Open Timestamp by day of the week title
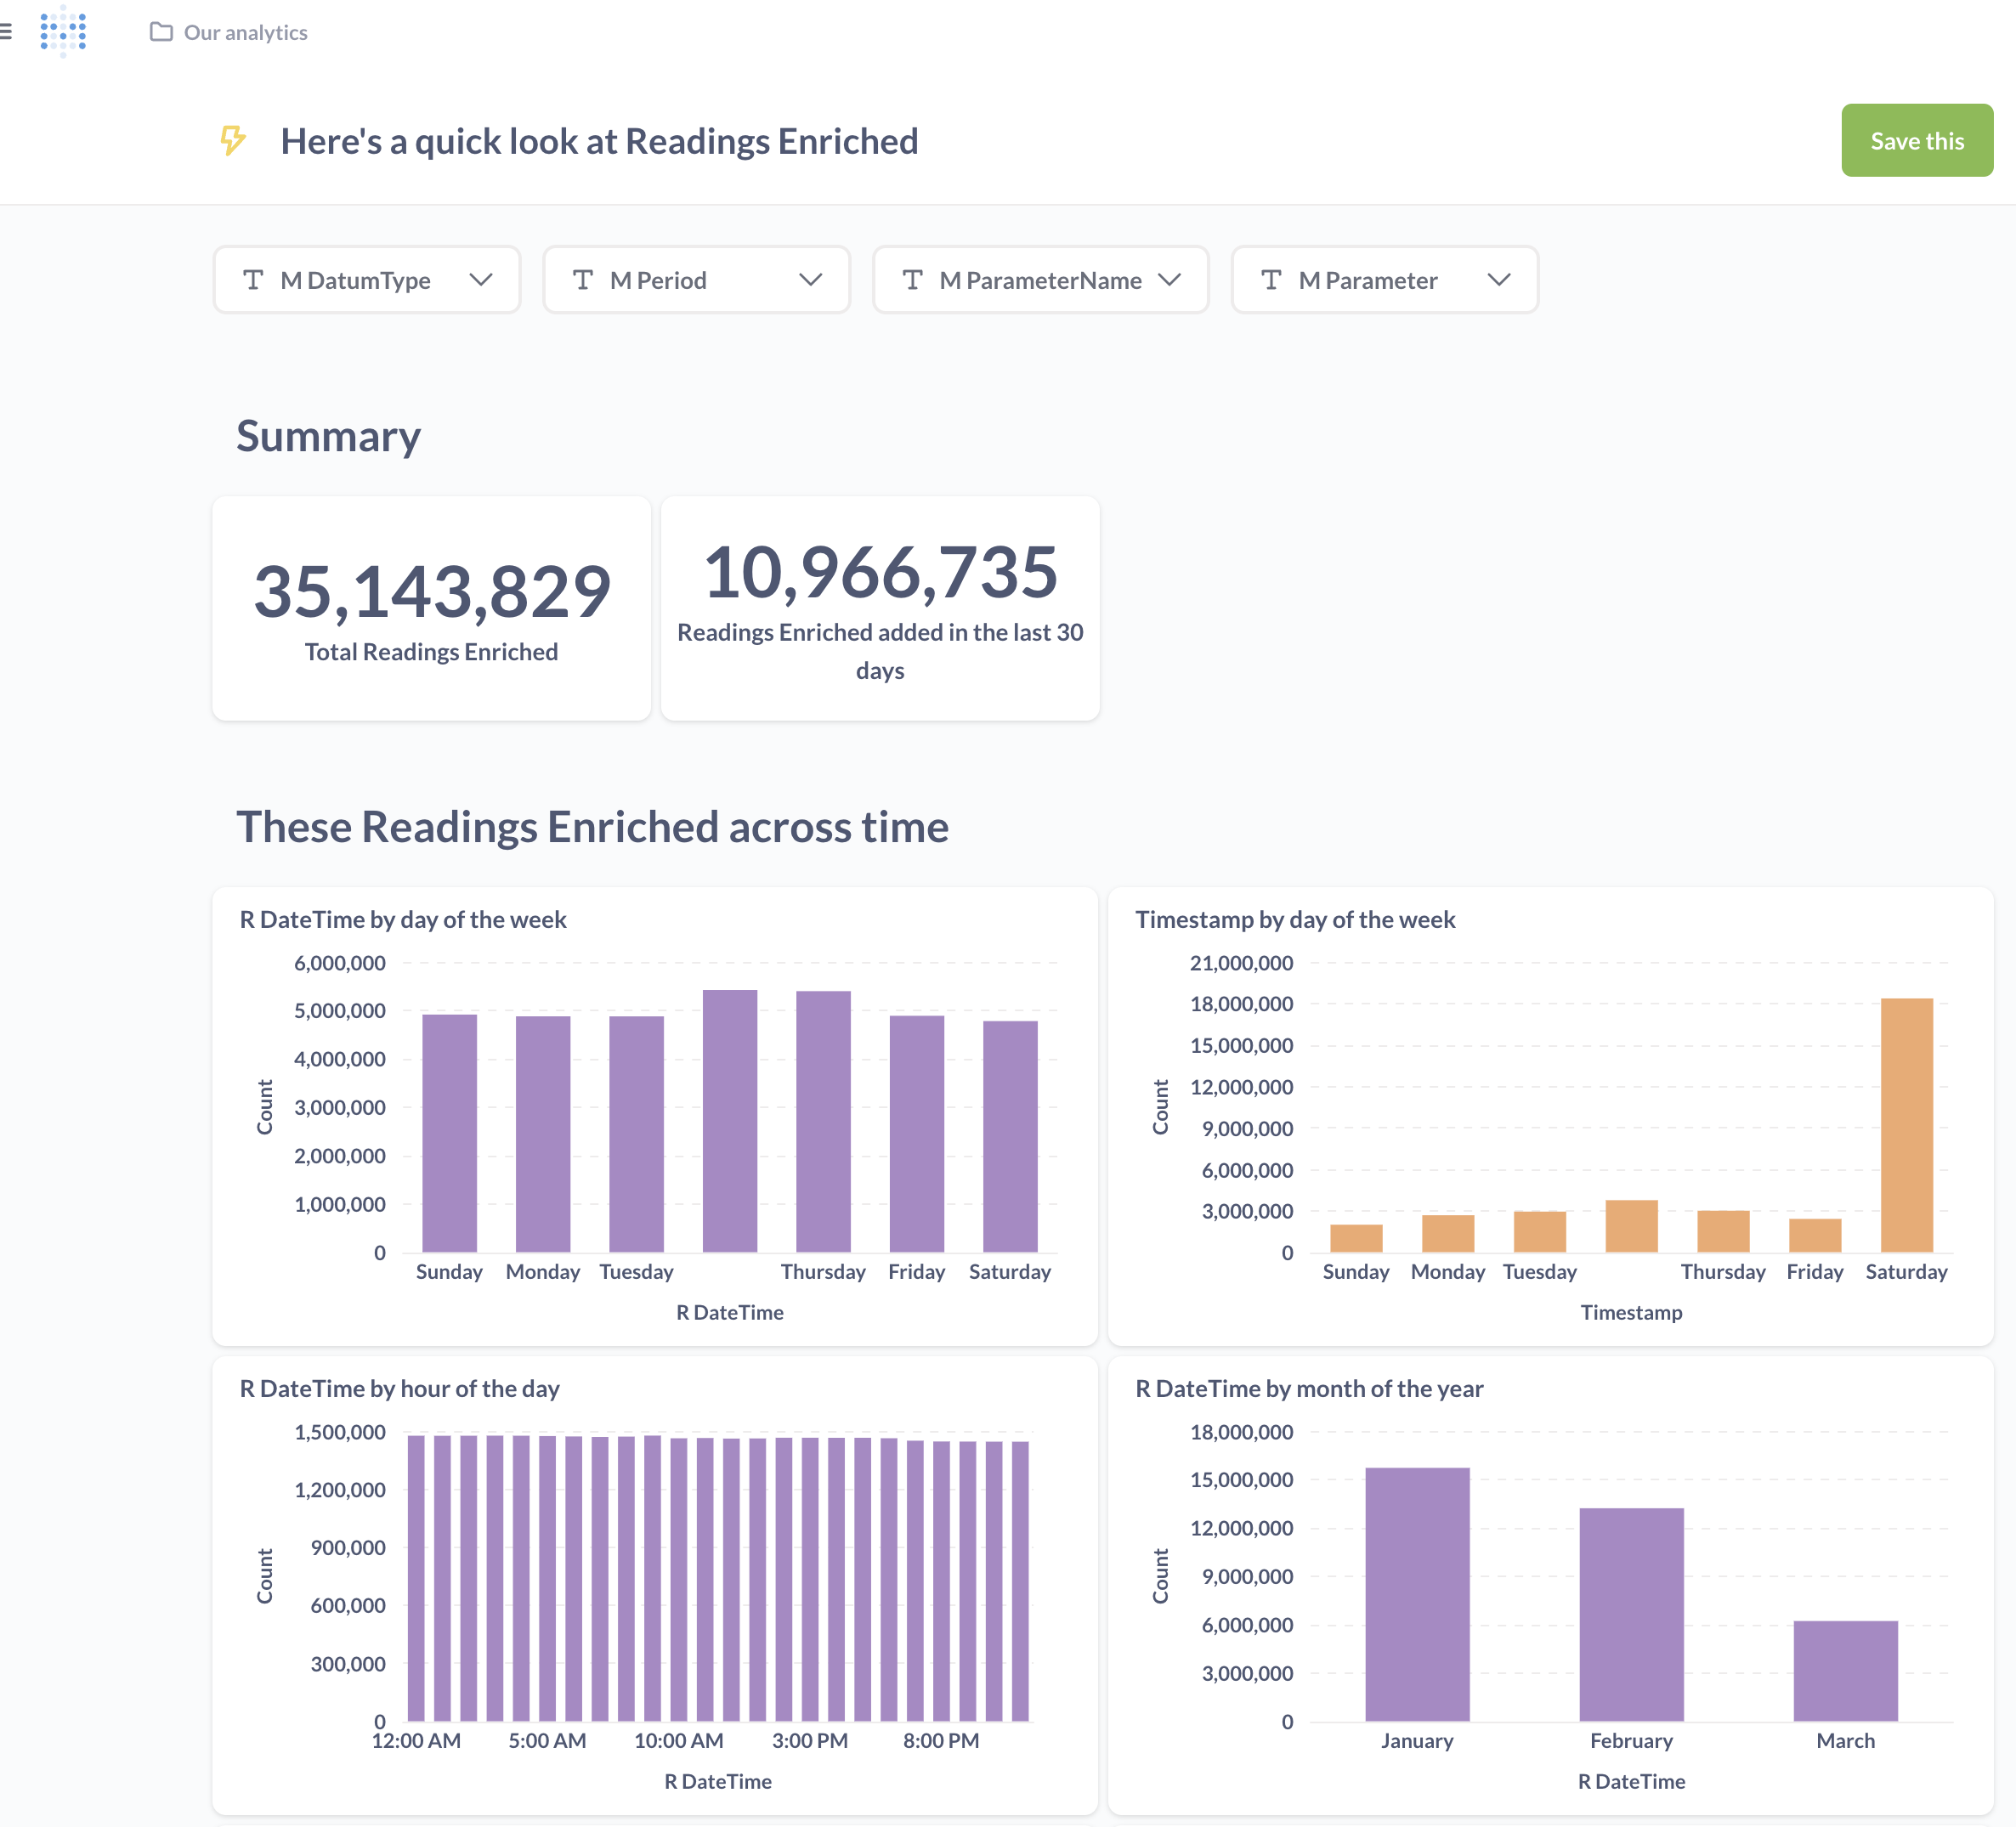 point(1295,919)
